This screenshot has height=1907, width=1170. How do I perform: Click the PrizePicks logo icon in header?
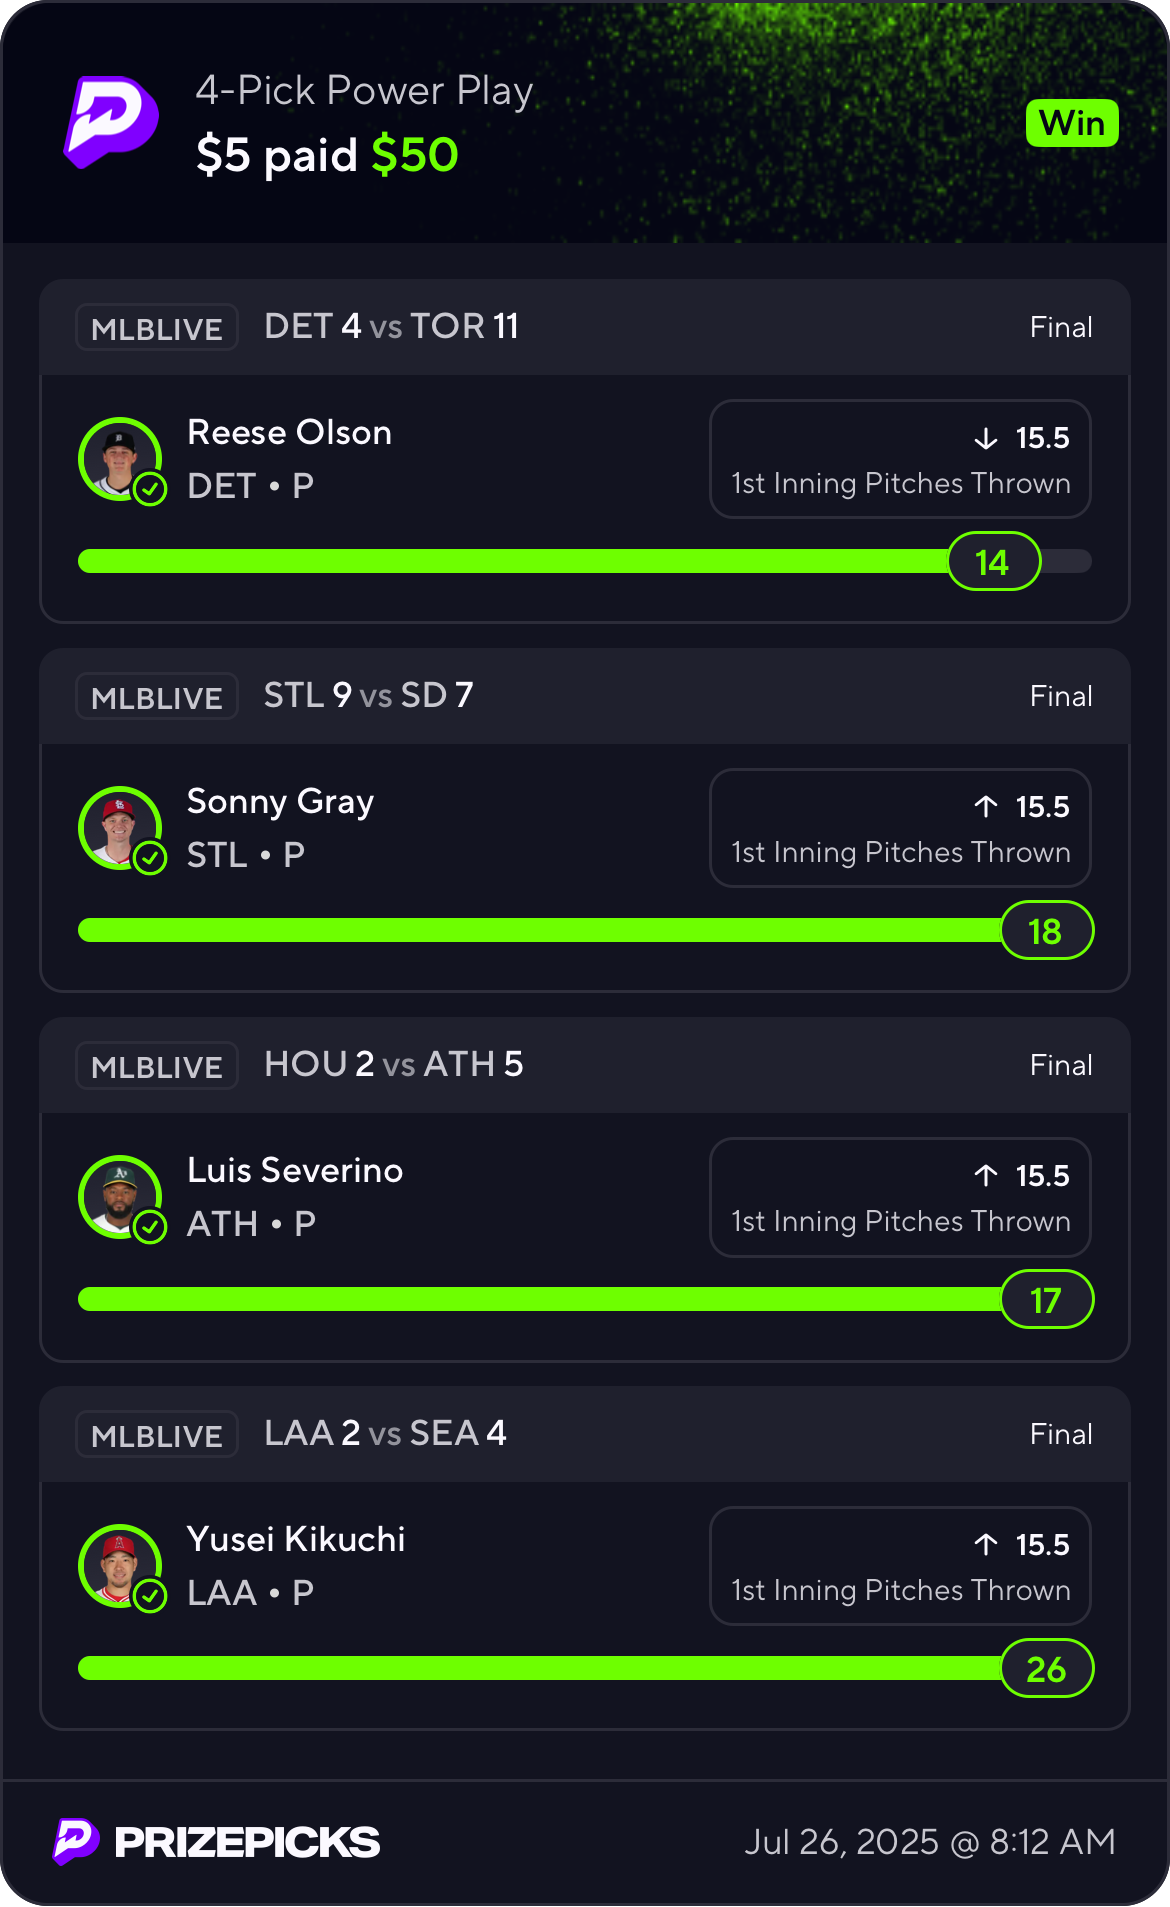point(111,121)
